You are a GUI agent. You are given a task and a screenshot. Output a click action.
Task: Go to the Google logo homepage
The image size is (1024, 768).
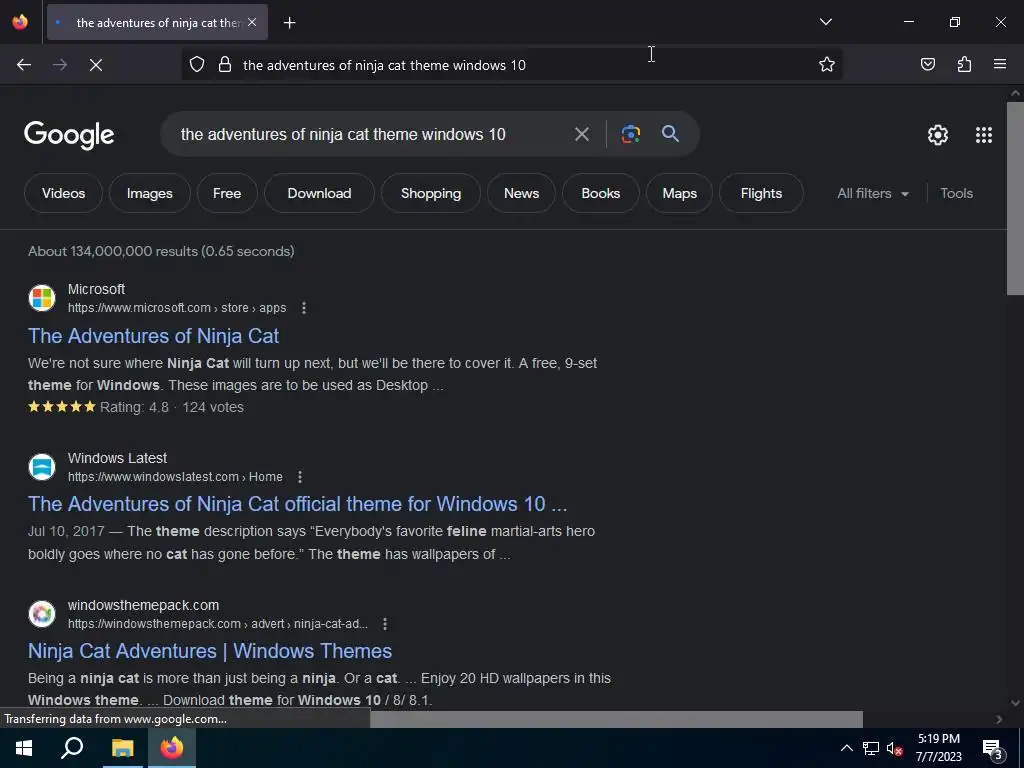click(x=69, y=135)
